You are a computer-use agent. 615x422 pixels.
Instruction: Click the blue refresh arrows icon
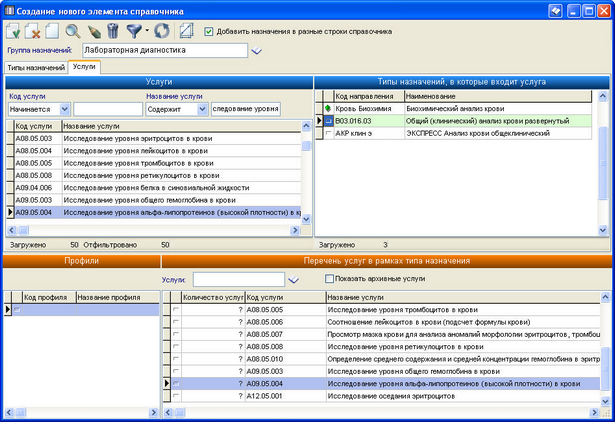[162, 31]
